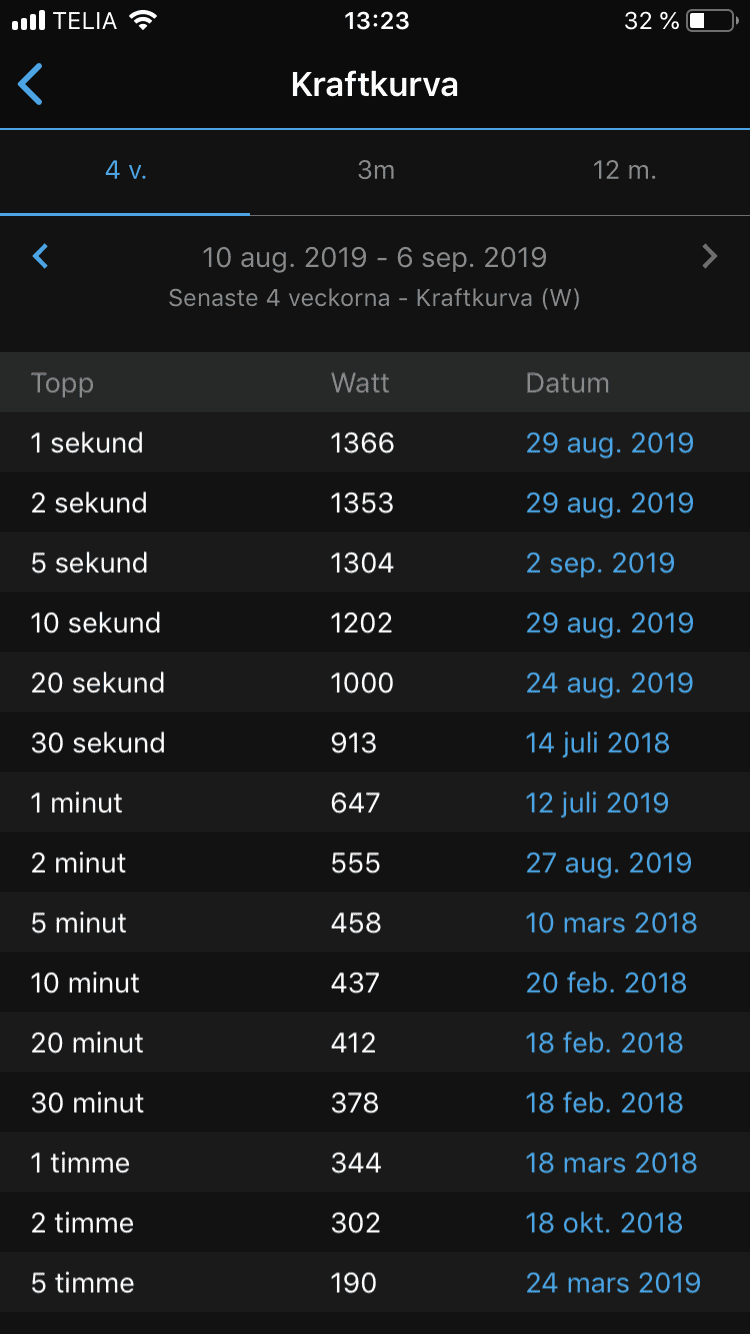The height and width of the screenshot is (1334, 750).
Task: Open the 10 mars 2018 date link
Action: [x=611, y=923]
